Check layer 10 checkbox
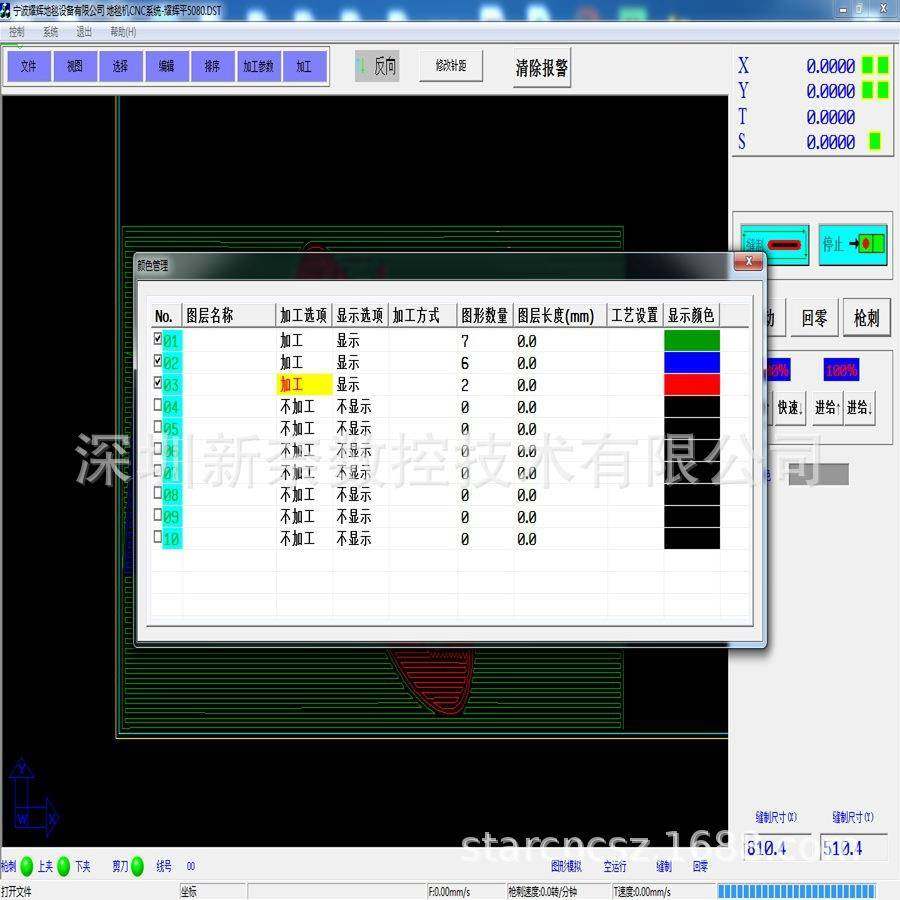Image resolution: width=900 pixels, height=900 pixels. 158,537
